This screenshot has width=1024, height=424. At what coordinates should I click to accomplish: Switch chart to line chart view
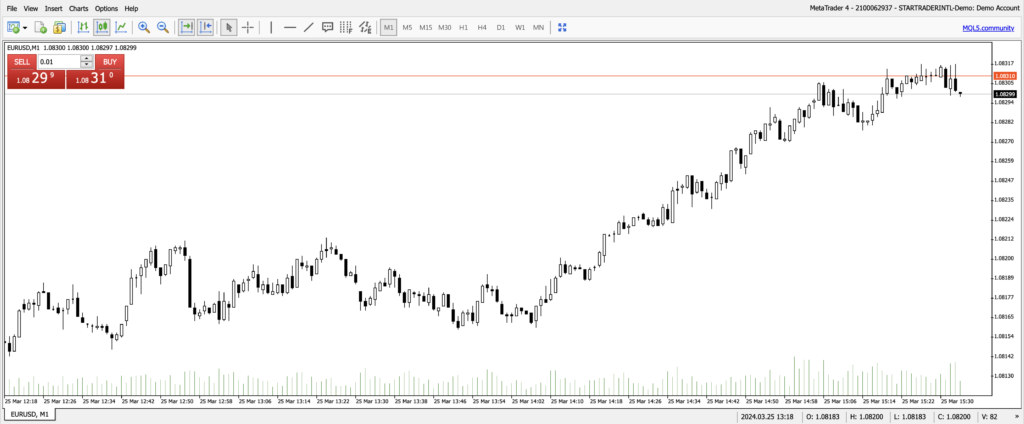[120, 27]
